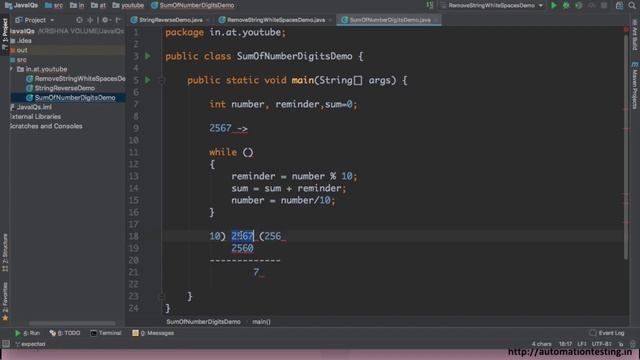This screenshot has width=640, height=360.
Task: Open StringReverseDemo in project tree
Action: click(60, 88)
